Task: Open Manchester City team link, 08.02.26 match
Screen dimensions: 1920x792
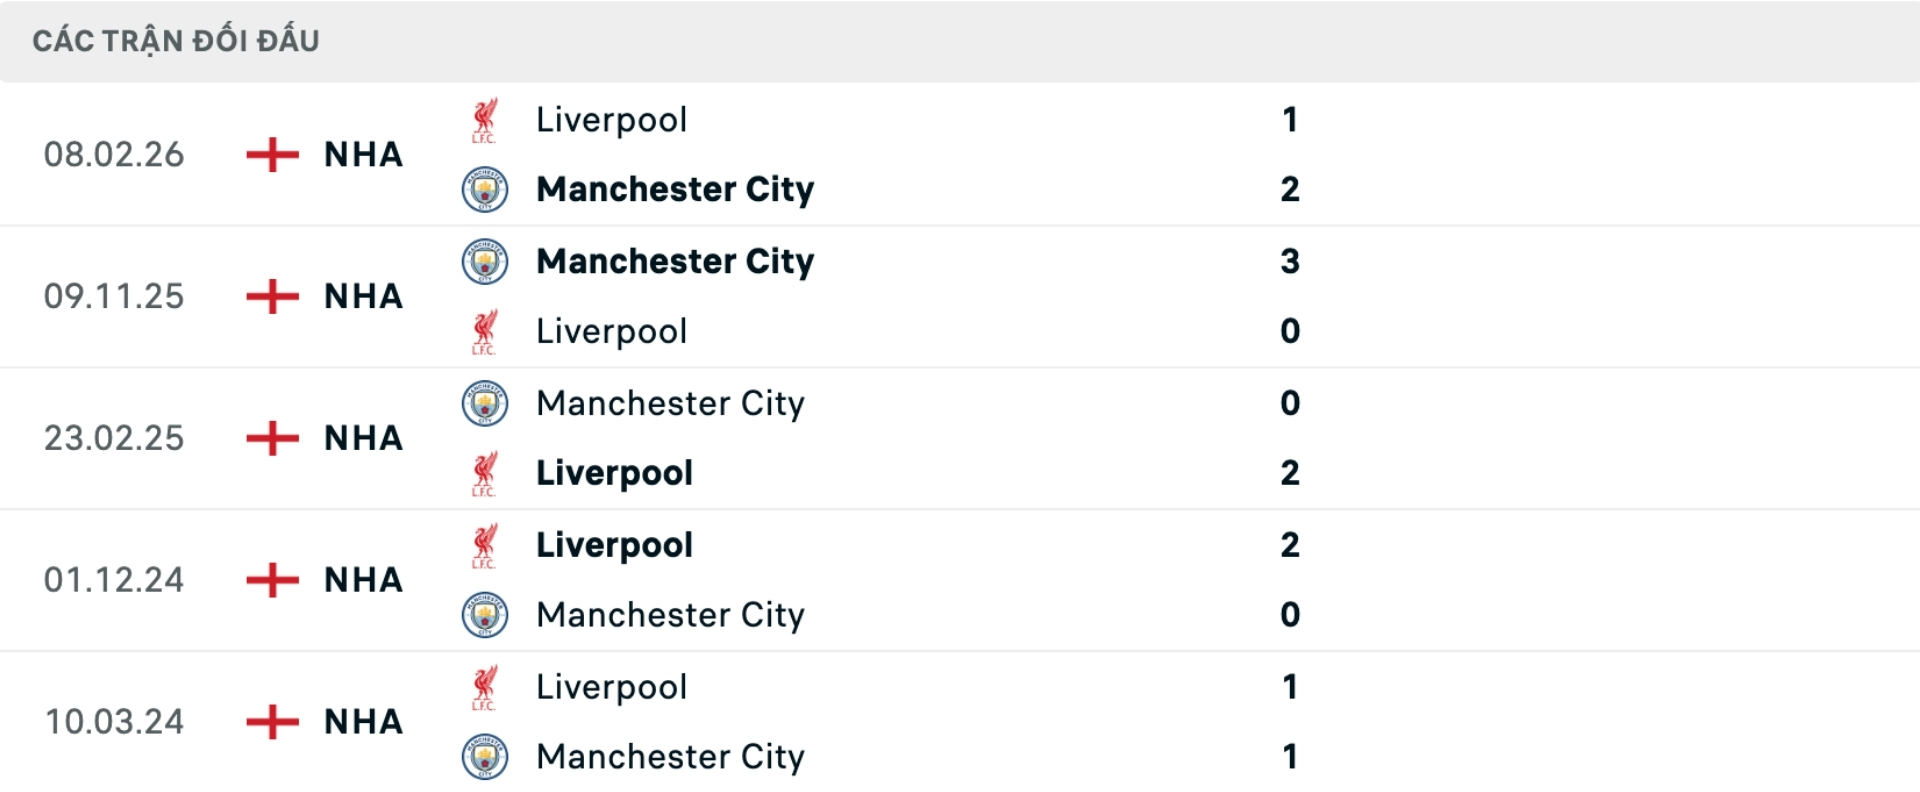Action: click(x=675, y=189)
